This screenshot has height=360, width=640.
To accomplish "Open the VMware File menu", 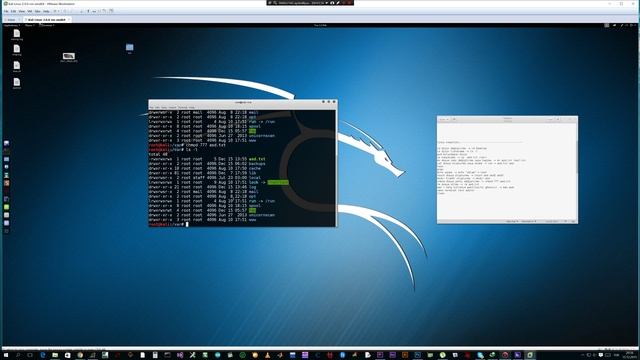I will click(6, 11).
